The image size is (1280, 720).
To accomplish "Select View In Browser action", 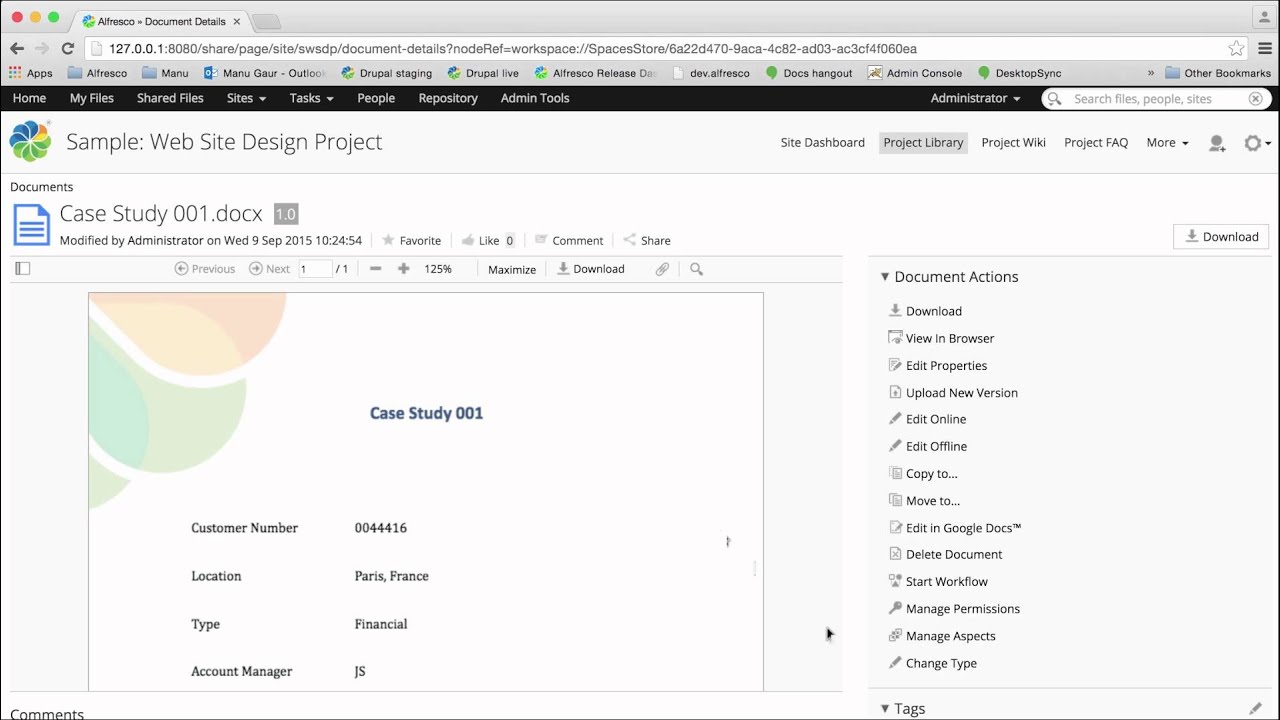I will click(x=941, y=338).
